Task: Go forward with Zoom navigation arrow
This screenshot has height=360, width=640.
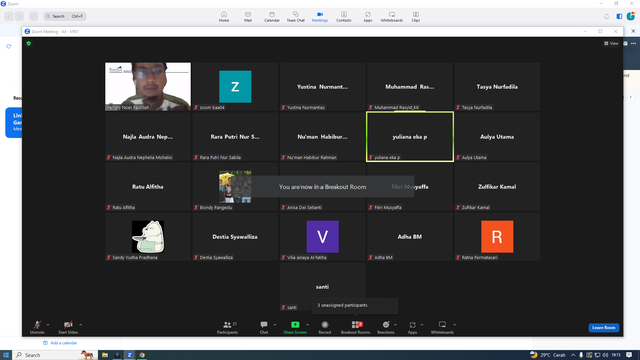Action: (19, 16)
